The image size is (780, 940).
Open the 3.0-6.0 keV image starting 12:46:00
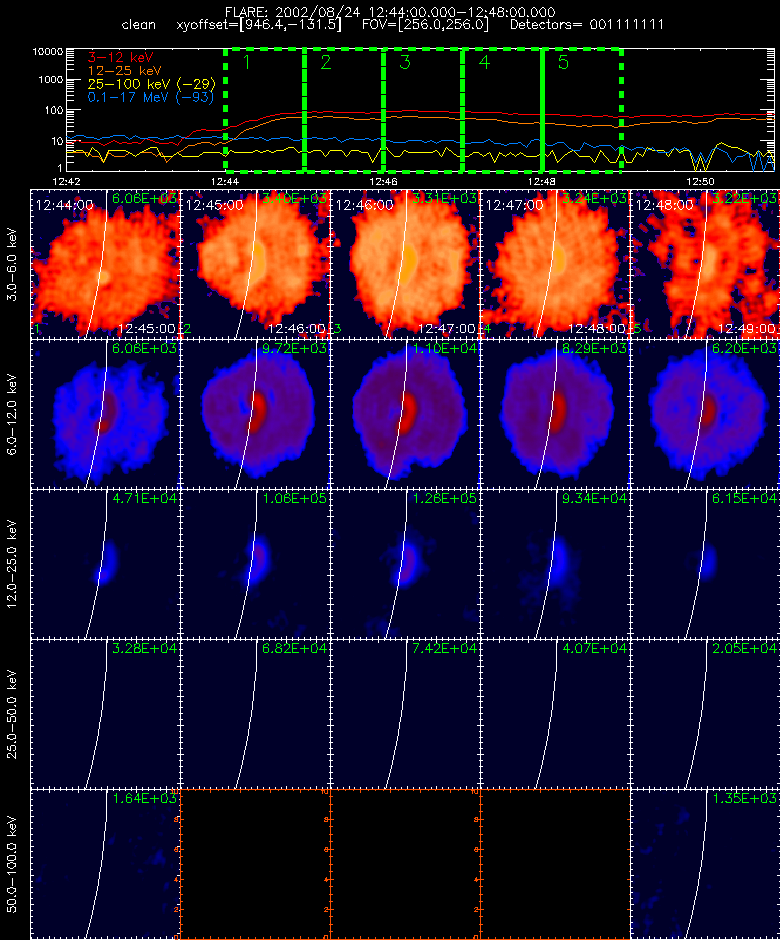click(405, 264)
